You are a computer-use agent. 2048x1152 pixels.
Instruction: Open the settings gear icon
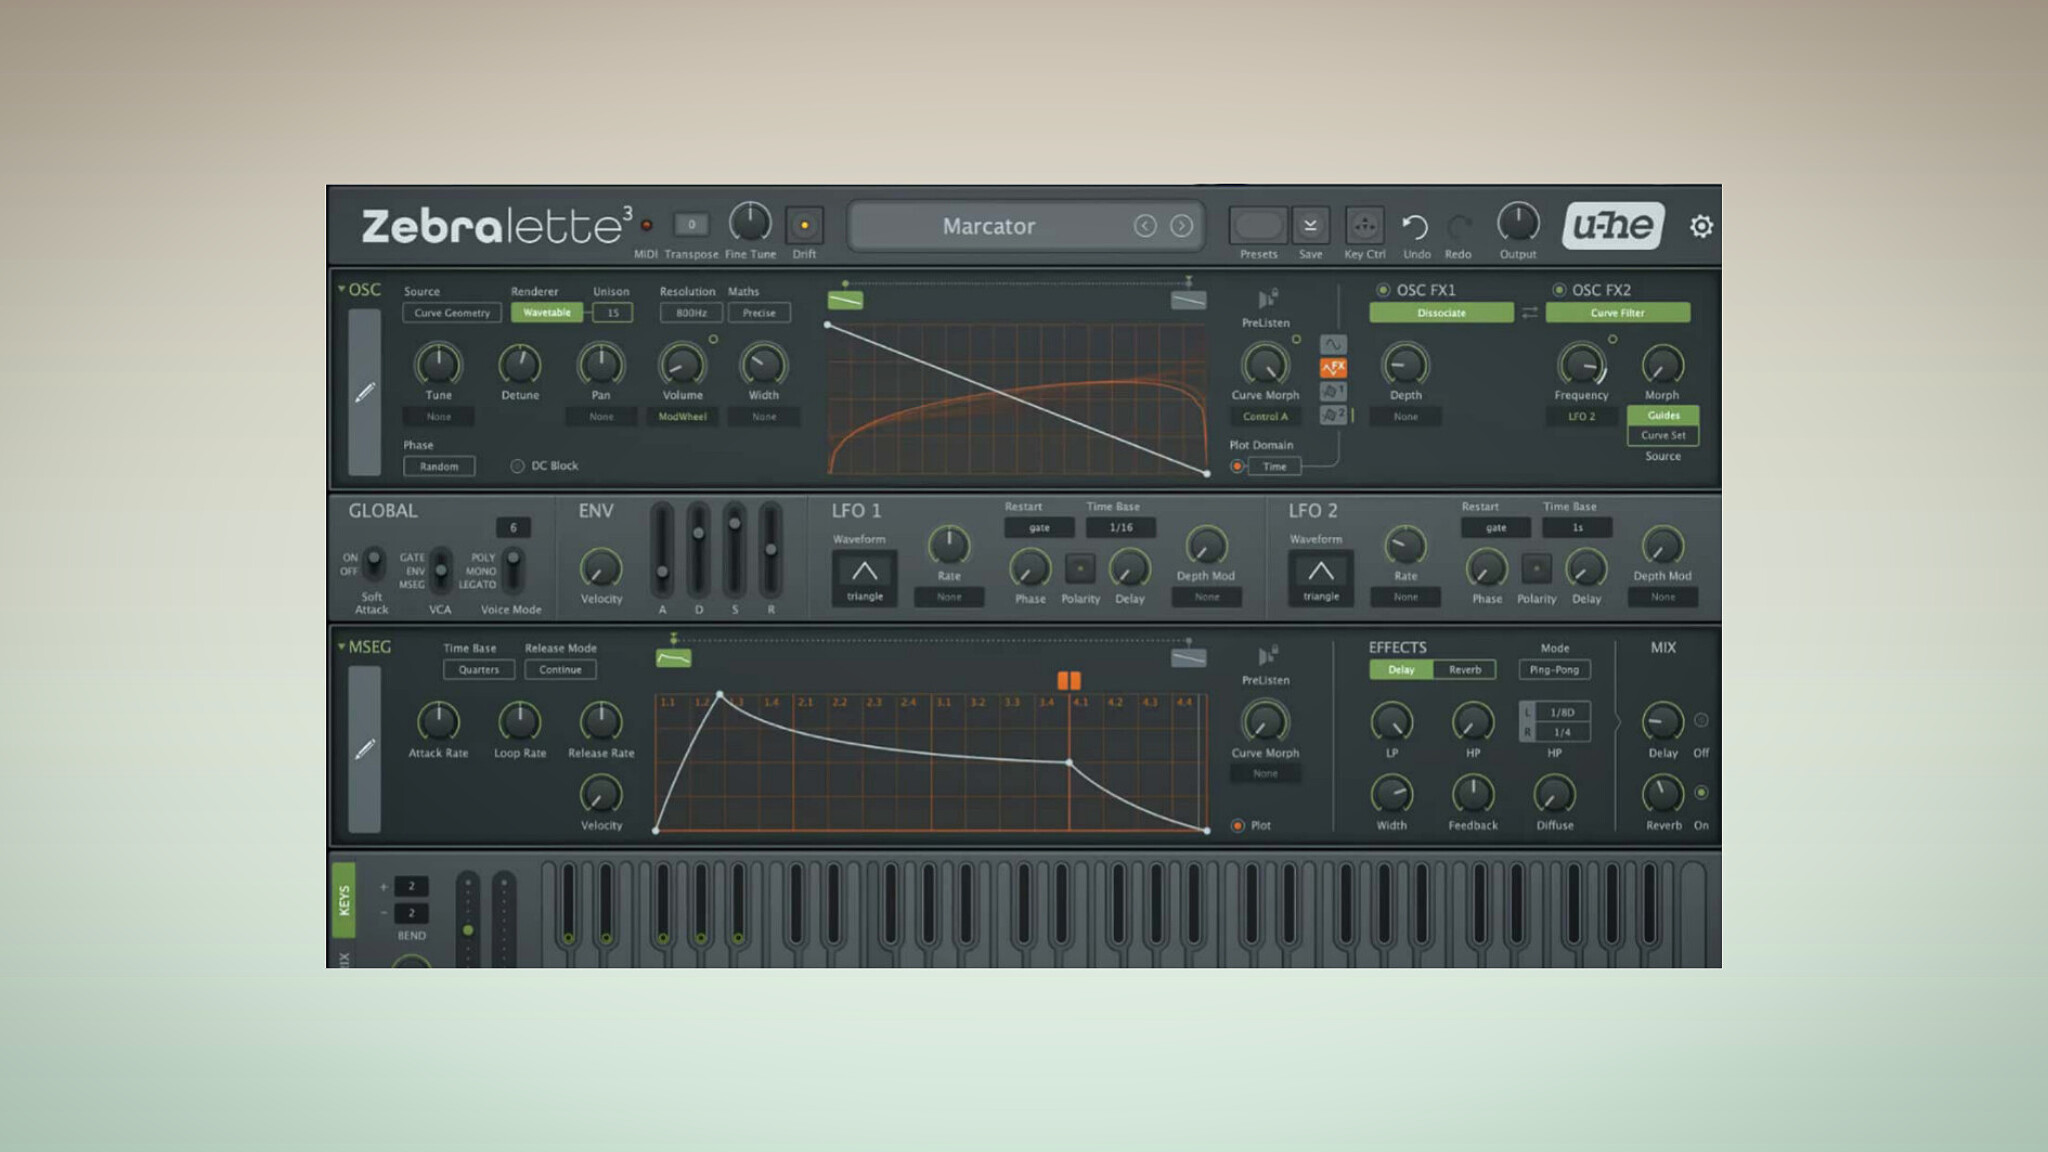(1701, 226)
